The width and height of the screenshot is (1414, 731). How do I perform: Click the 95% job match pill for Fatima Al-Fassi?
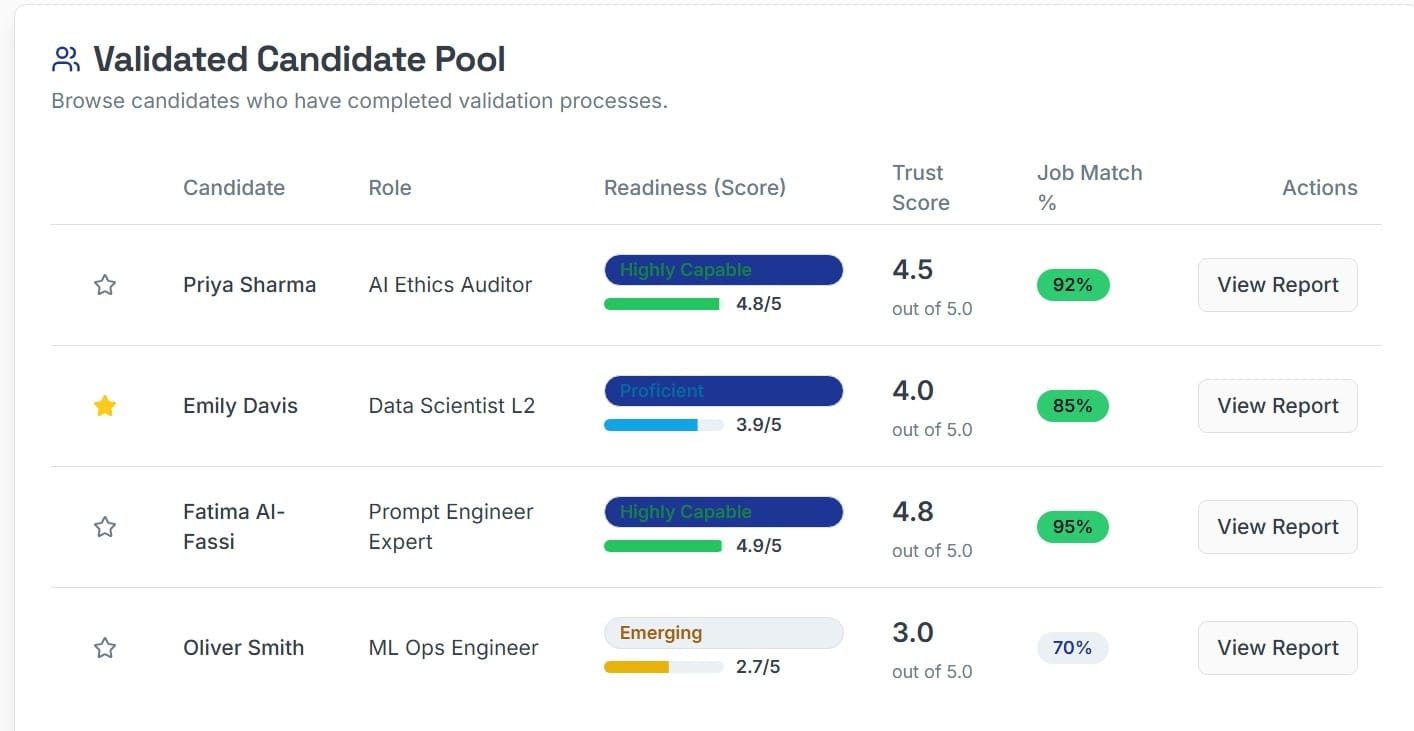point(1072,526)
